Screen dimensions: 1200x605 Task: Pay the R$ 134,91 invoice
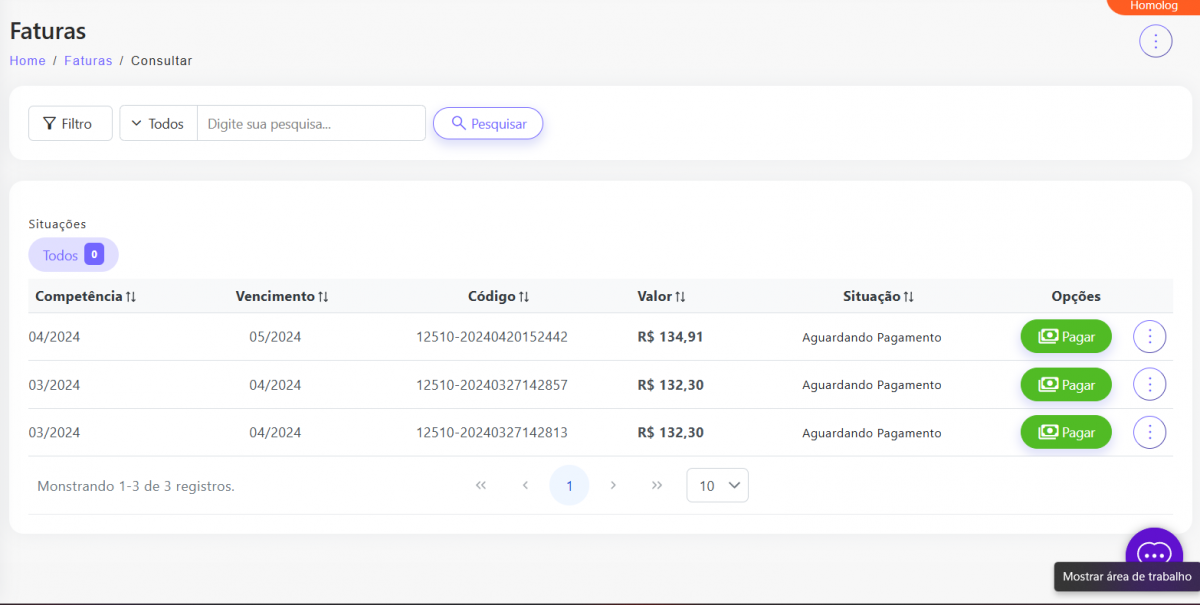pos(1066,337)
